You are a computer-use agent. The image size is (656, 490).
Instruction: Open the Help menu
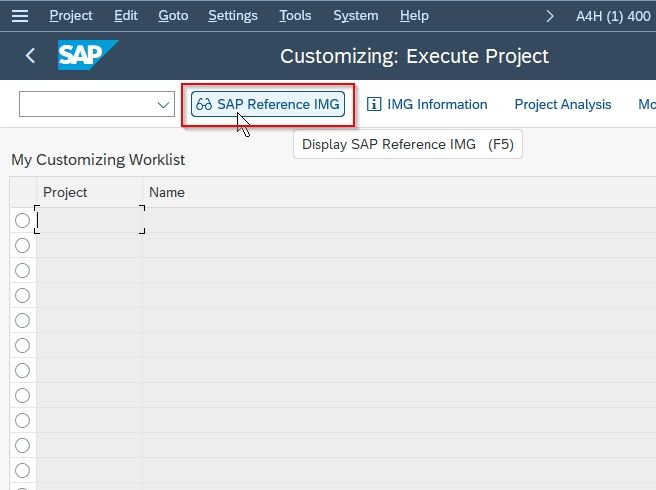click(414, 16)
